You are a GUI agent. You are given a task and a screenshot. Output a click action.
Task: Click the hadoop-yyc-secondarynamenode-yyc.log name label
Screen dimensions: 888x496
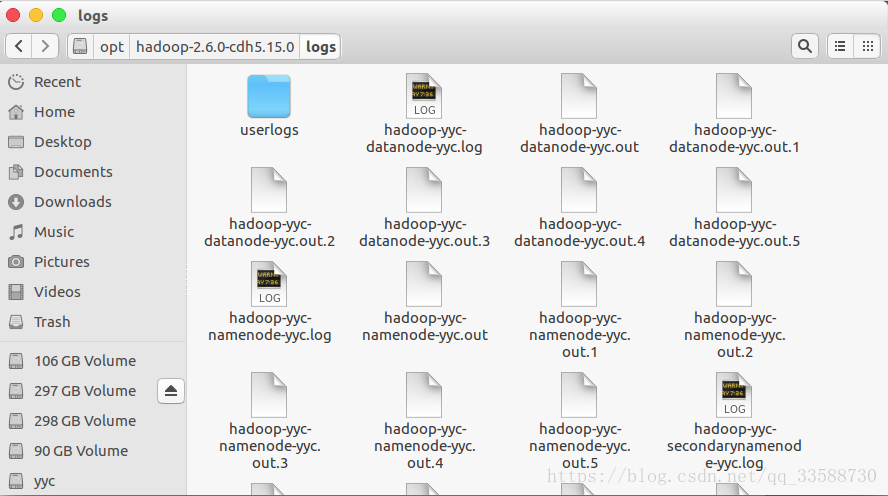click(734, 446)
